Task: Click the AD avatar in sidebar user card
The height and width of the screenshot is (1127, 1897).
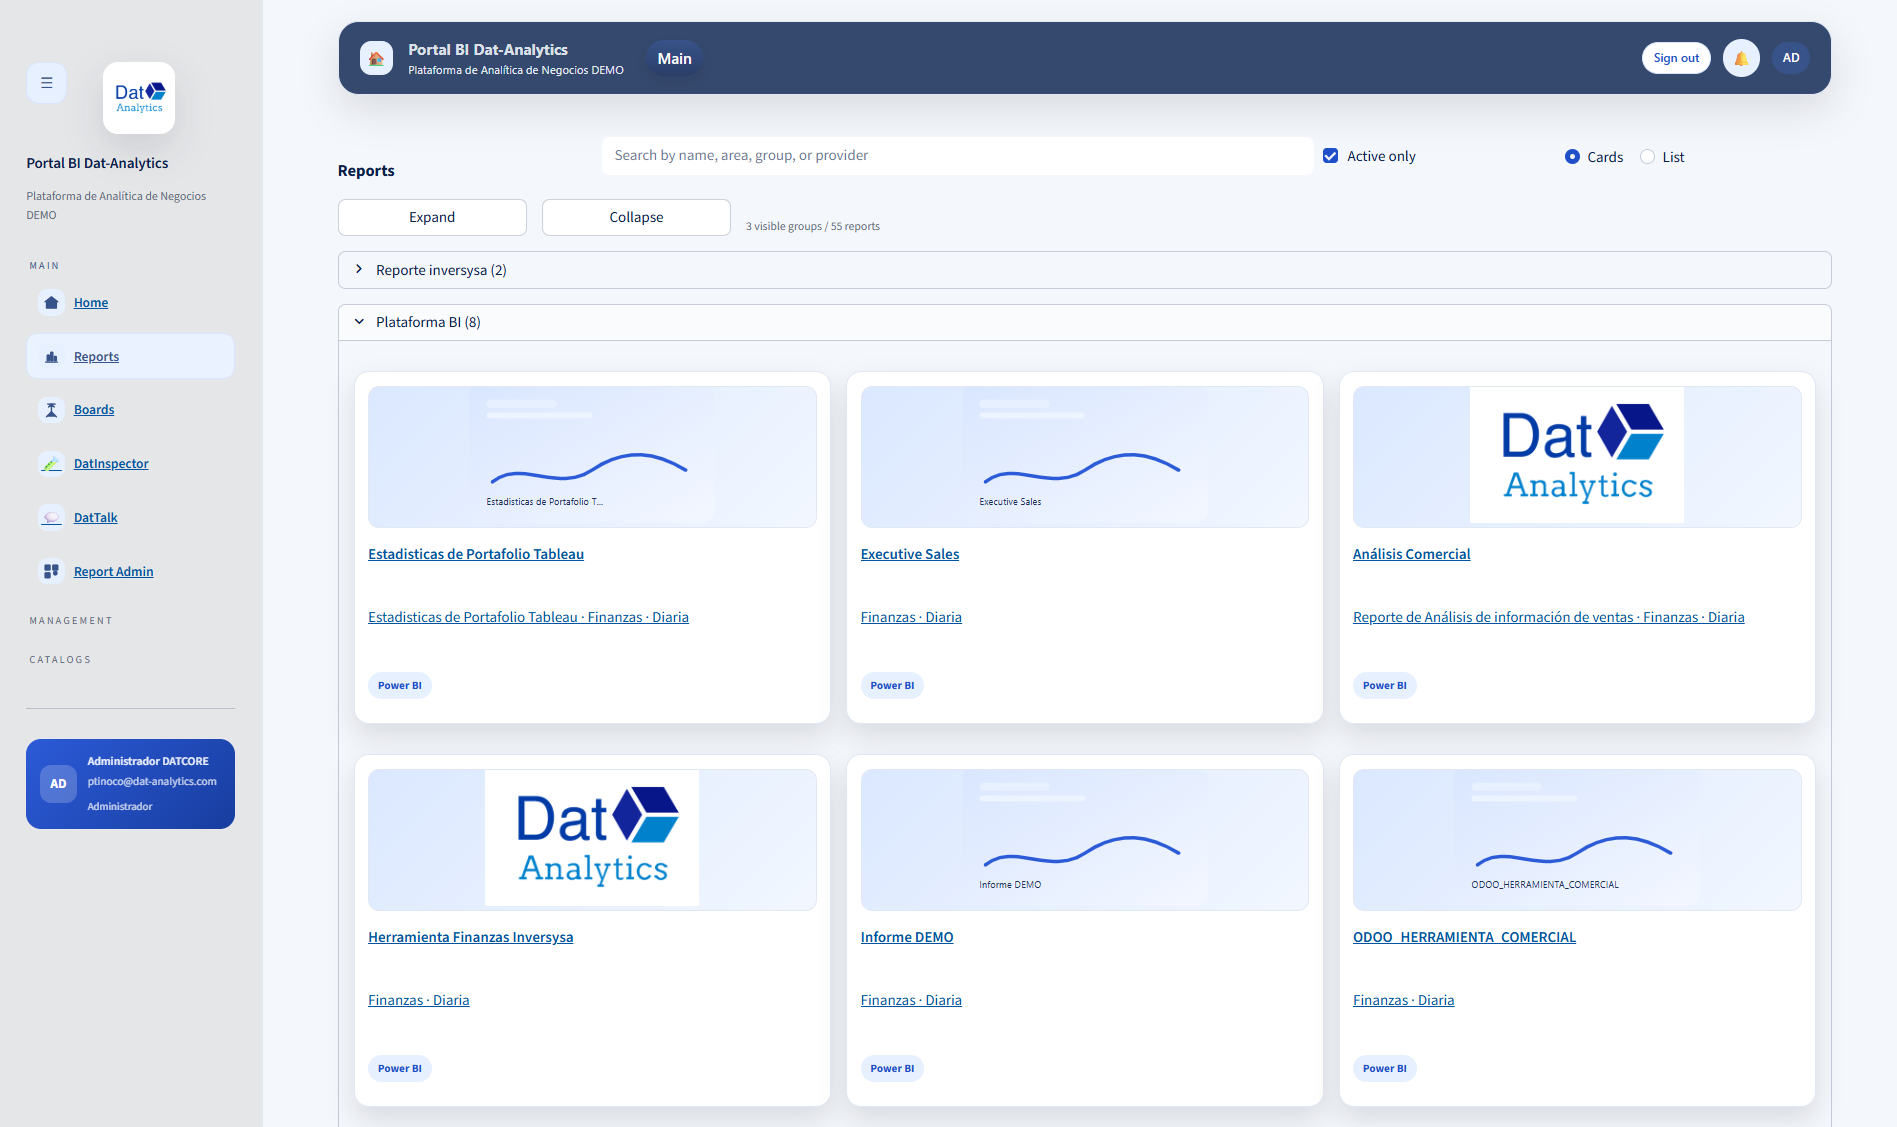Action: (x=58, y=784)
